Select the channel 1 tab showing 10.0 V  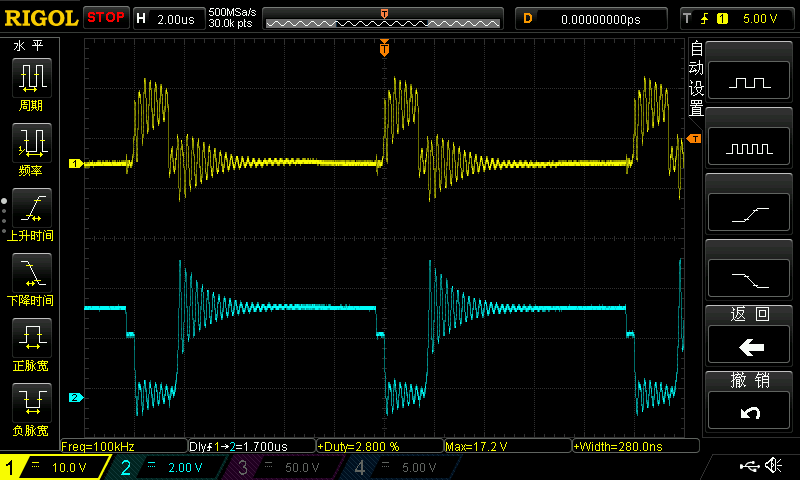(x=55, y=467)
